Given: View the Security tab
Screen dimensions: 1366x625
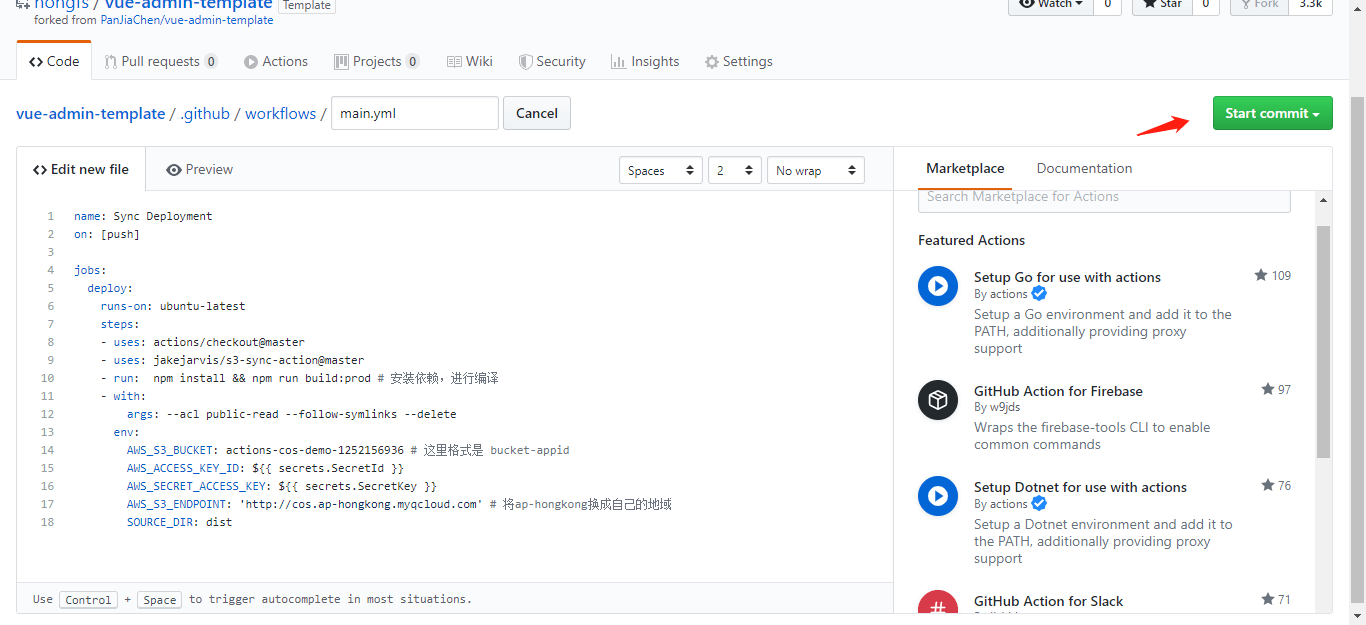Looking at the screenshot, I should point(552,61).
